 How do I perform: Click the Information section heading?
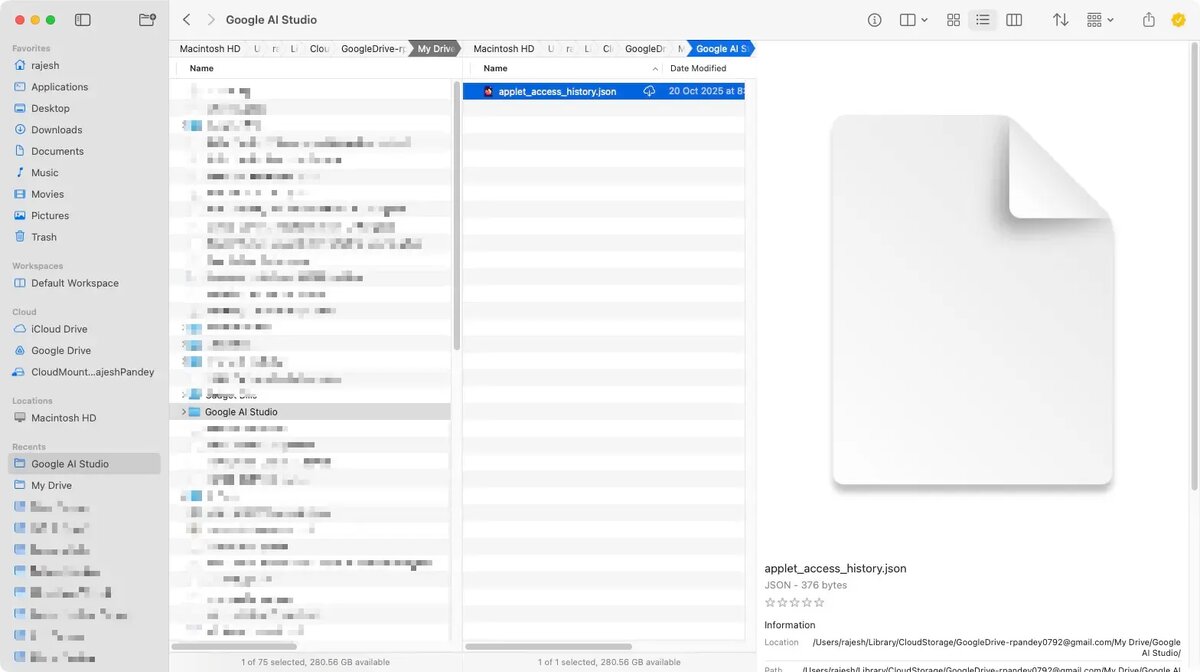790,625
